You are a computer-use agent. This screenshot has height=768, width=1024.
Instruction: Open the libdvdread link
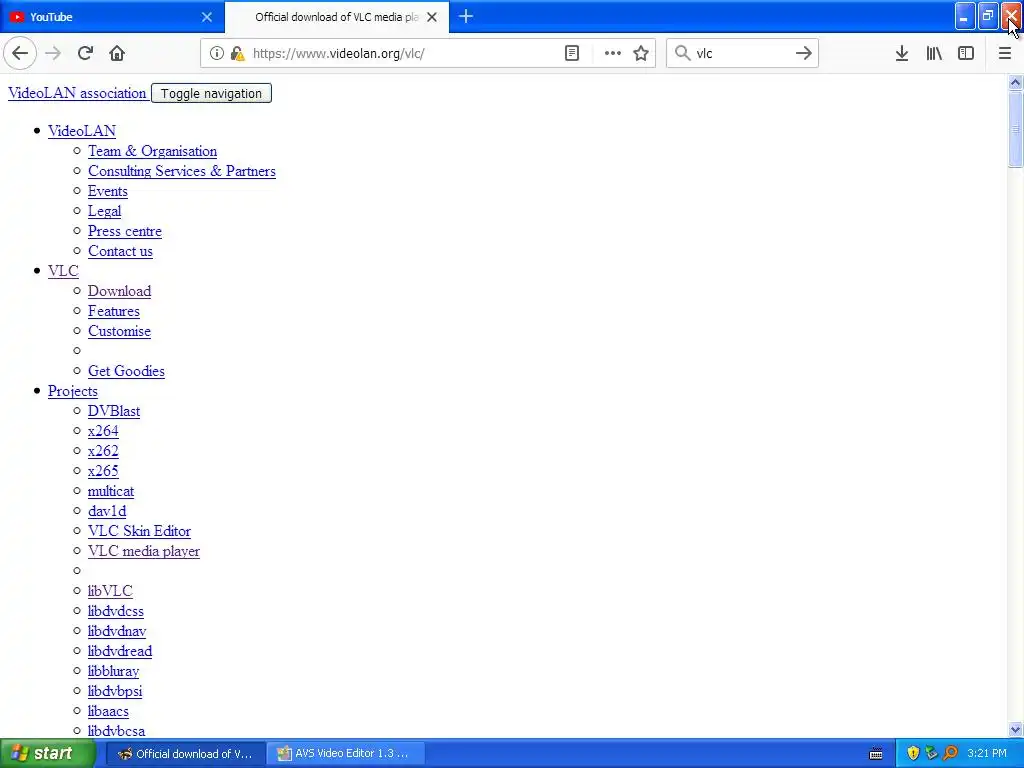(120, 651)
